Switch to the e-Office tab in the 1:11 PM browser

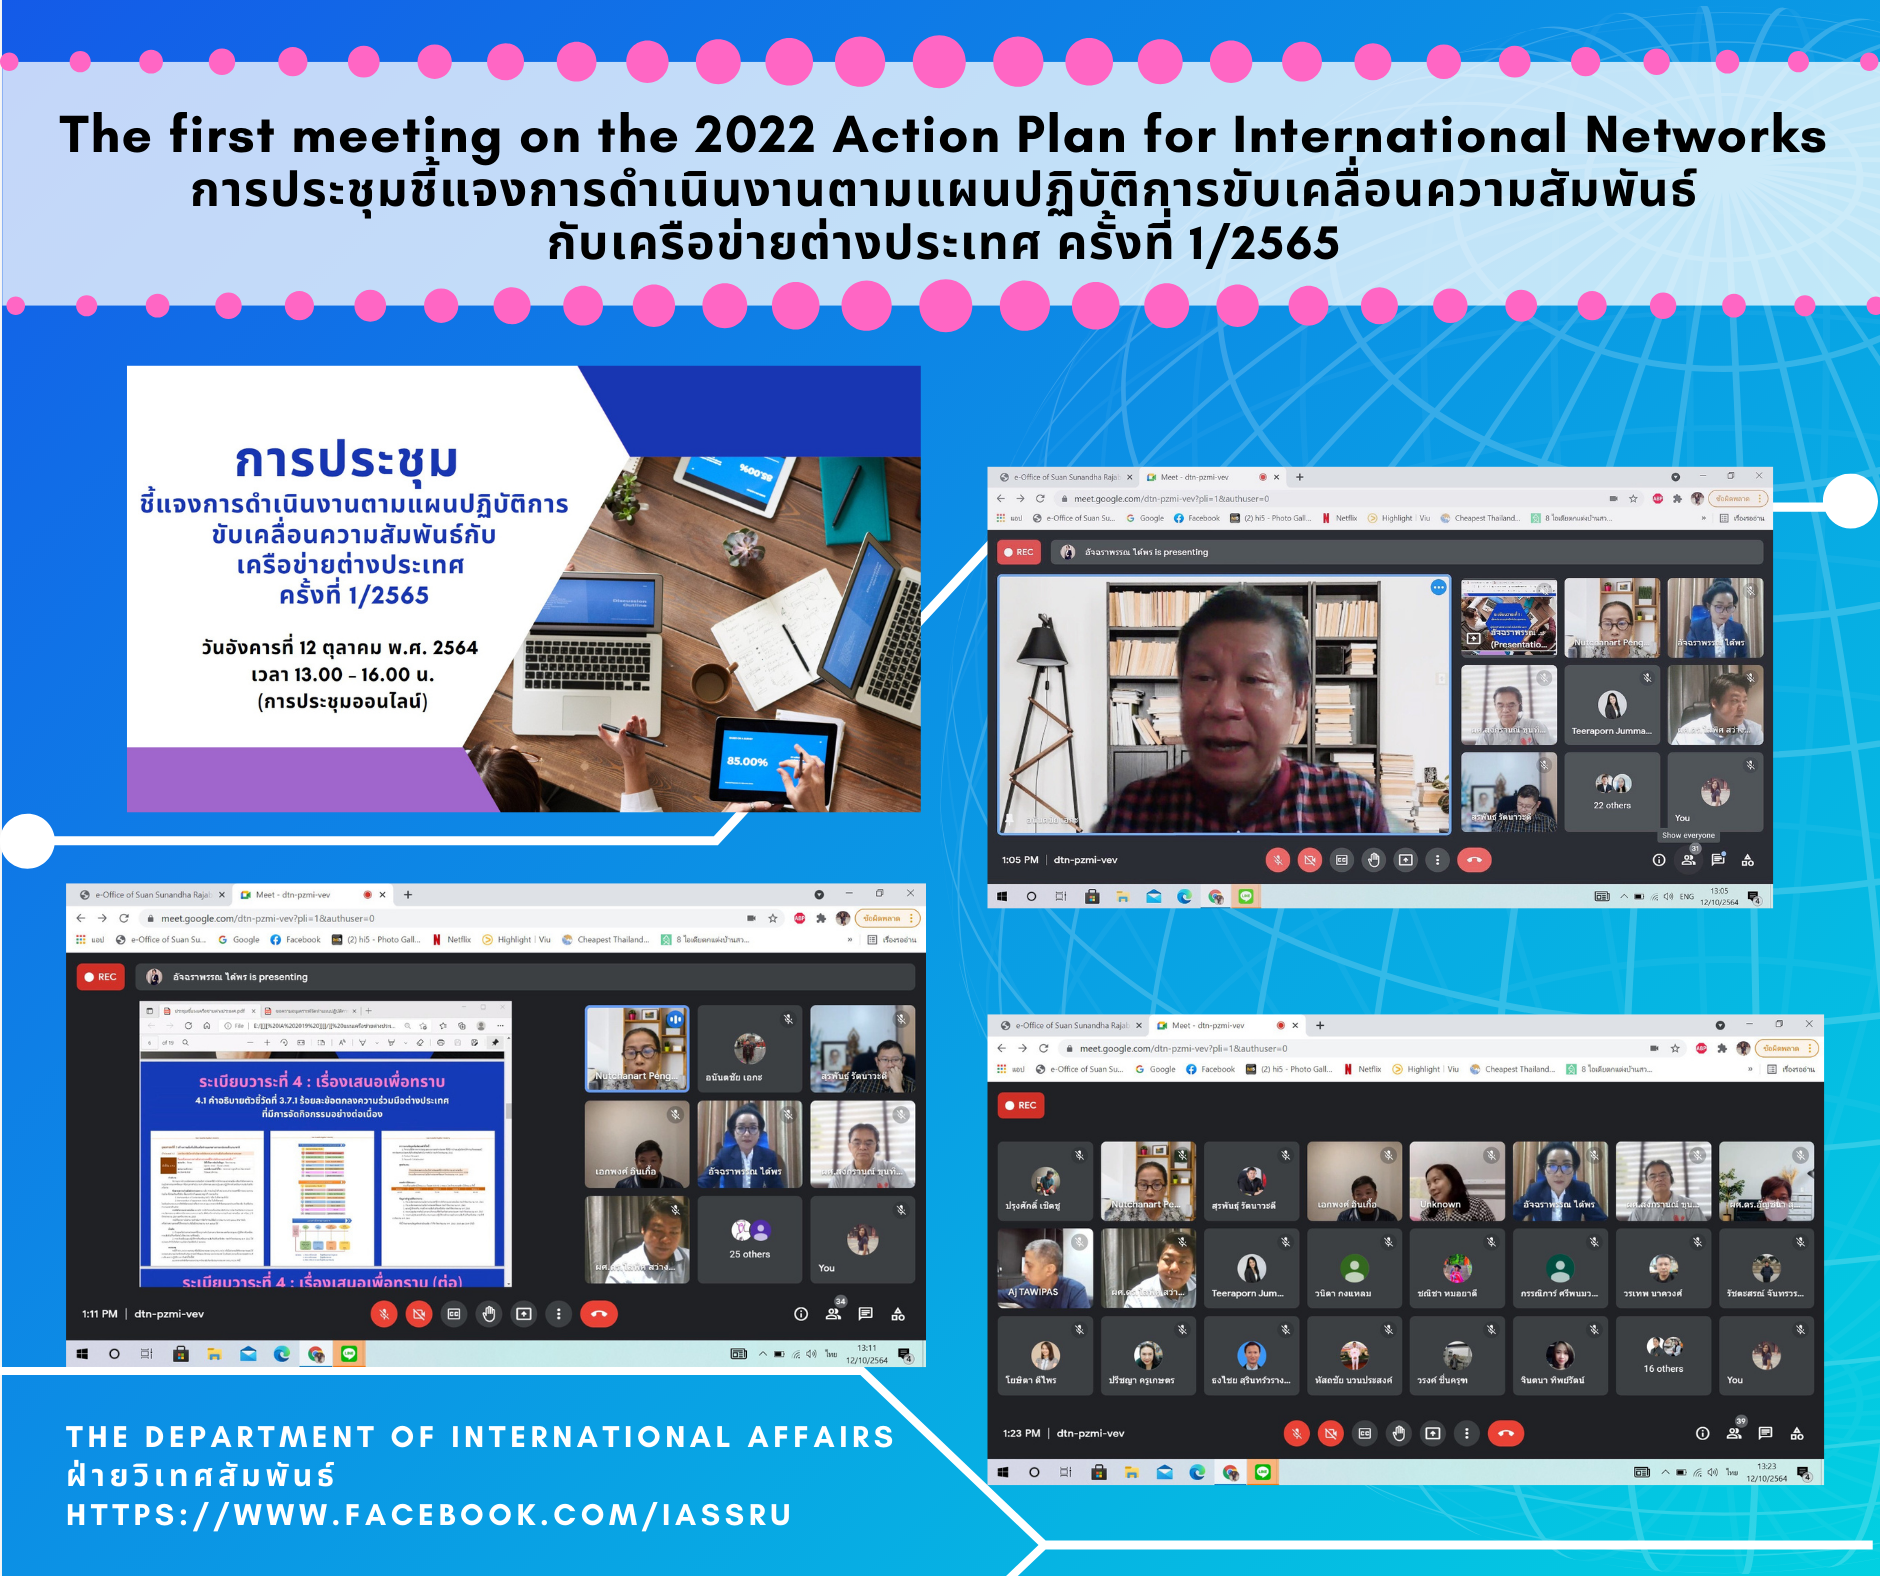click(152, 895)
